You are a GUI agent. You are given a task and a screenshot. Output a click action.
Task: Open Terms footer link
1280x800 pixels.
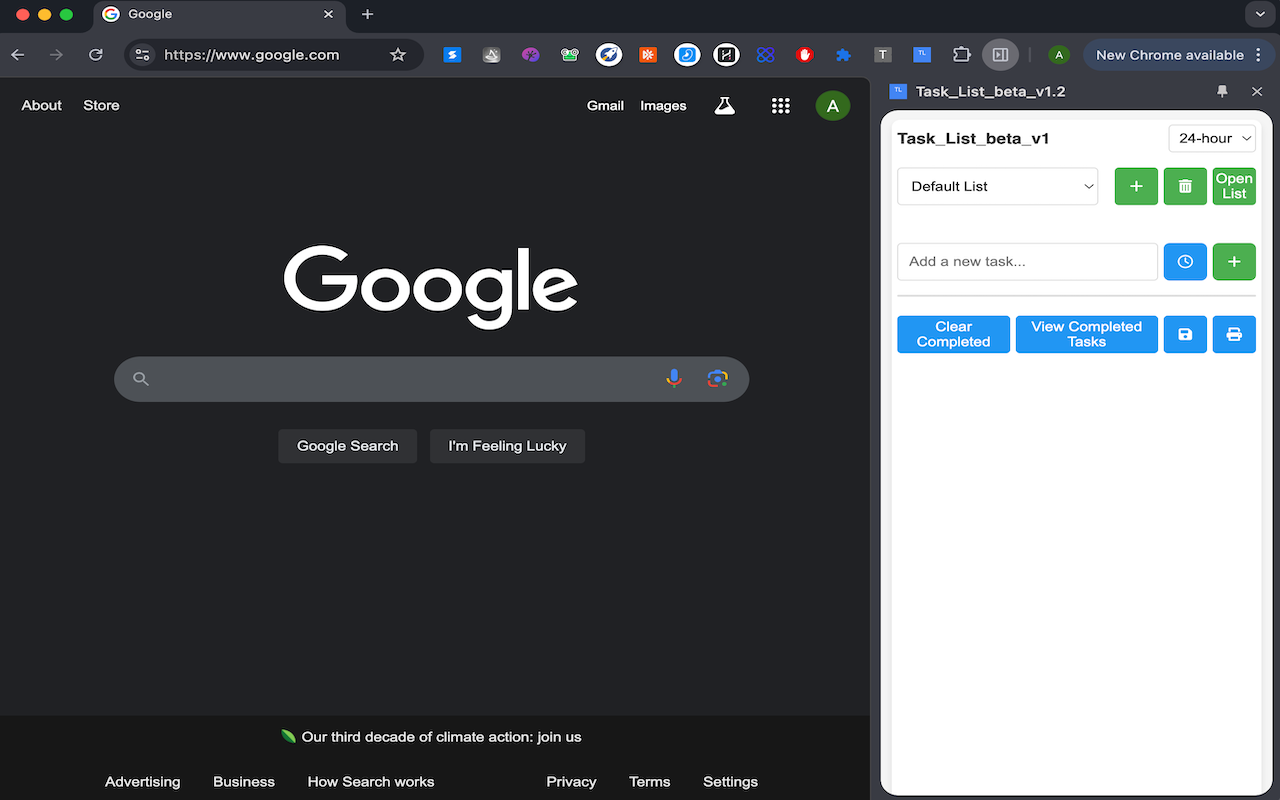pos(650,782)
